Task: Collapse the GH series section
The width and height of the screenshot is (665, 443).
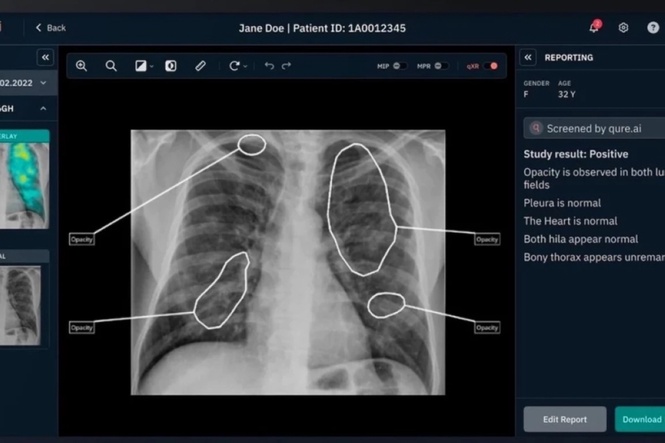Action: point(43,109)
